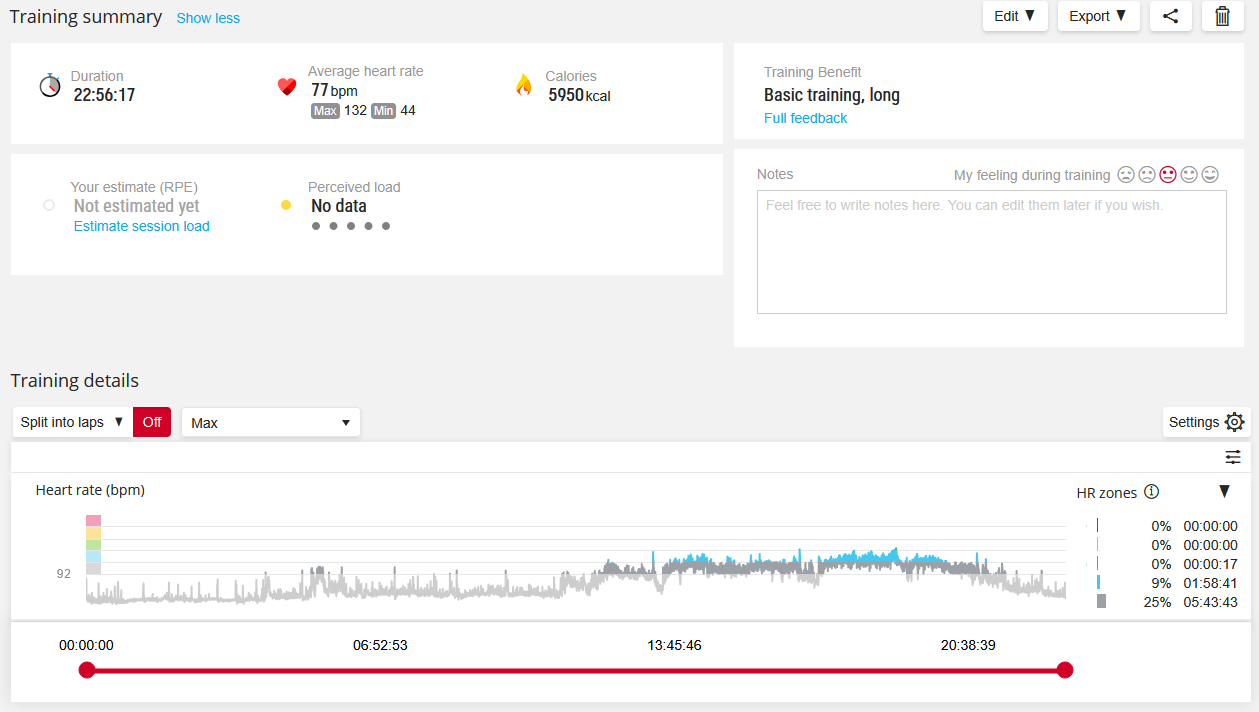Delete training via trash can icon
1259x712 pixels.
[1222, 16]
